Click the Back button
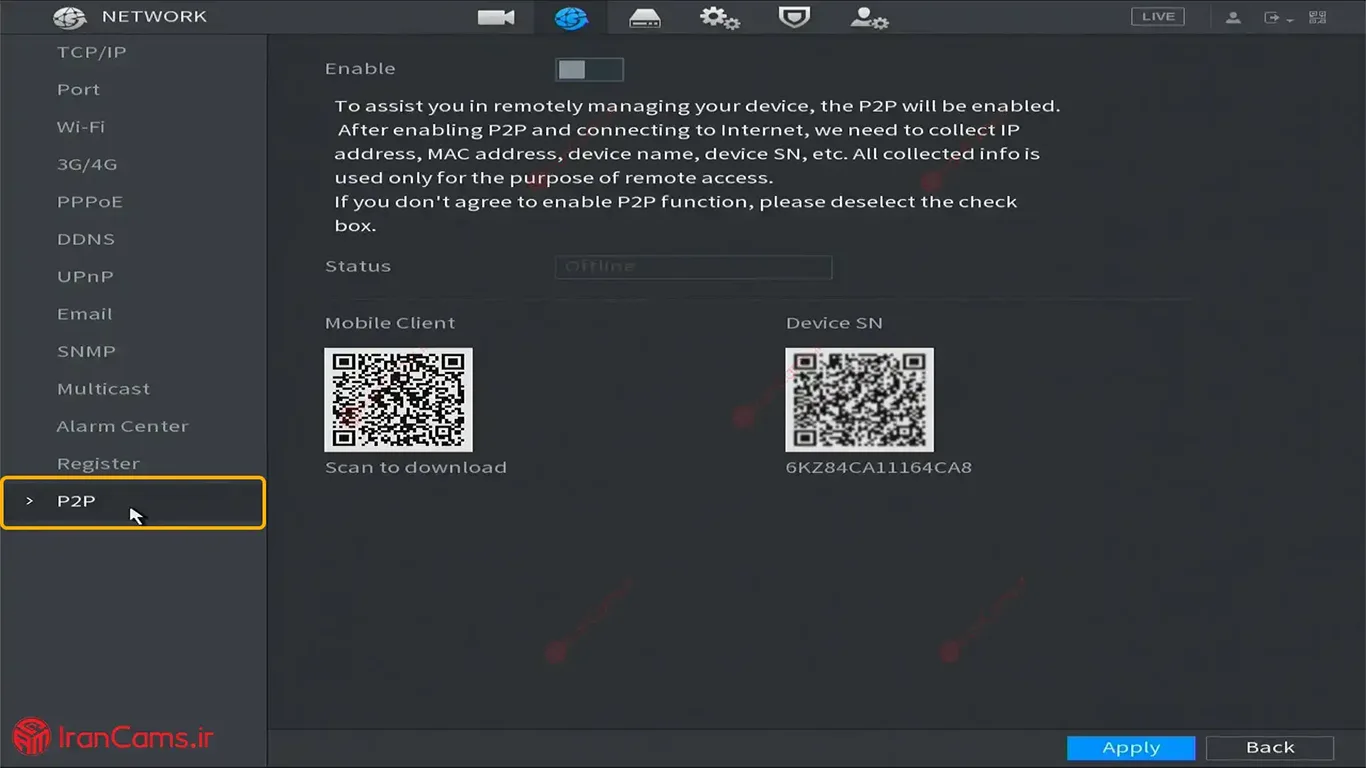 click(1270, 748)
